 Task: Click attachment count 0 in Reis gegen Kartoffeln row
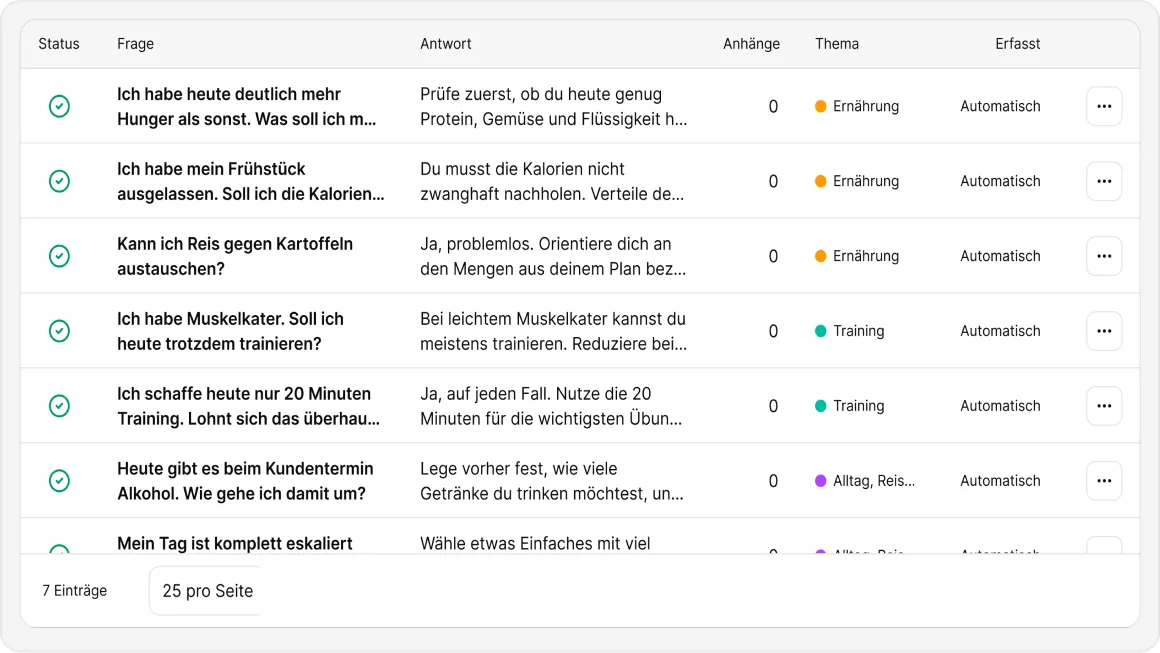coord(773,256)
